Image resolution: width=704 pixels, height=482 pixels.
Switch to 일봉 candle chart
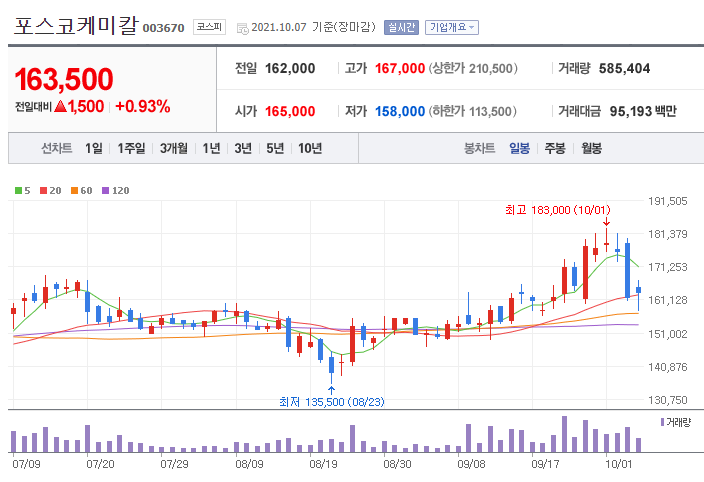[519, 148]
